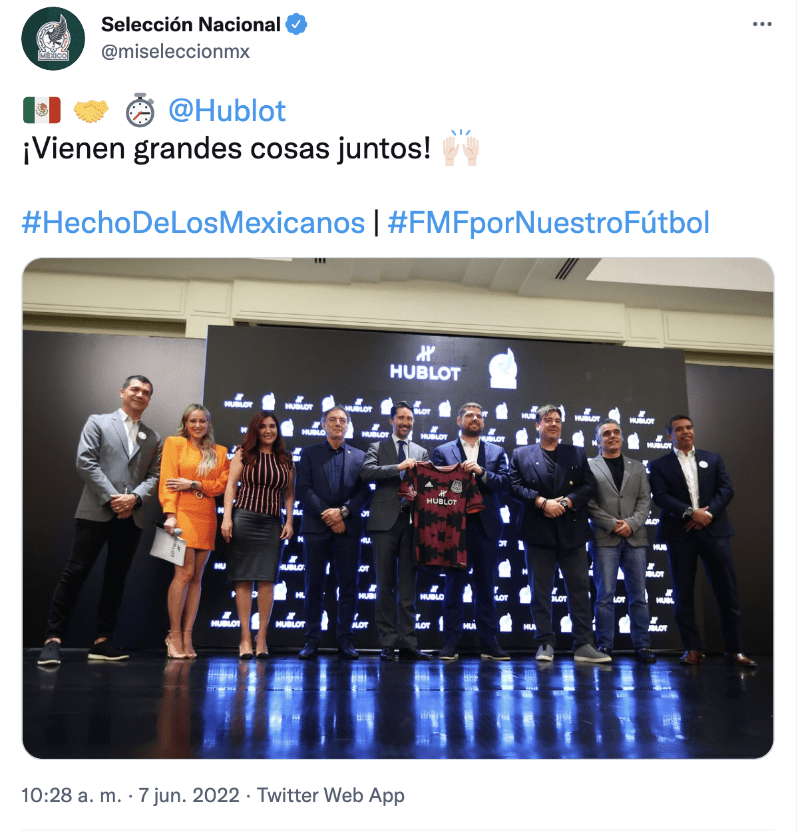Open the @Hublot mention

coord(227,110)
